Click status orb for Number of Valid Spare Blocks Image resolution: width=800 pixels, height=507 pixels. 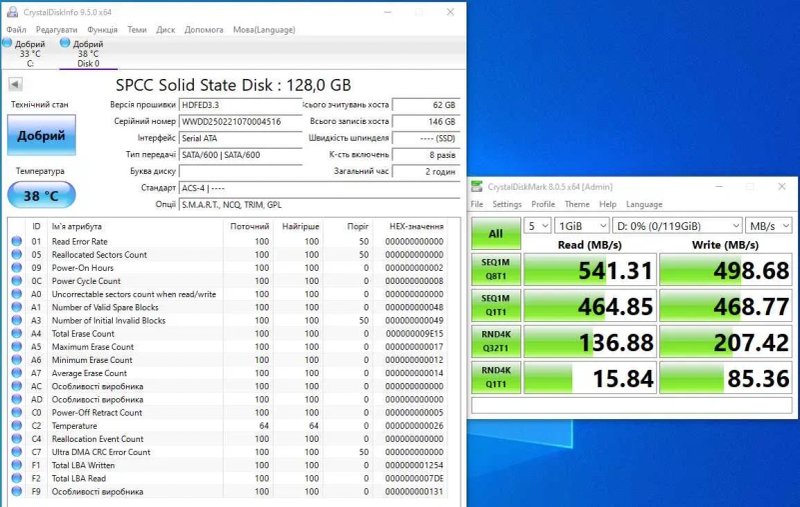16,307
